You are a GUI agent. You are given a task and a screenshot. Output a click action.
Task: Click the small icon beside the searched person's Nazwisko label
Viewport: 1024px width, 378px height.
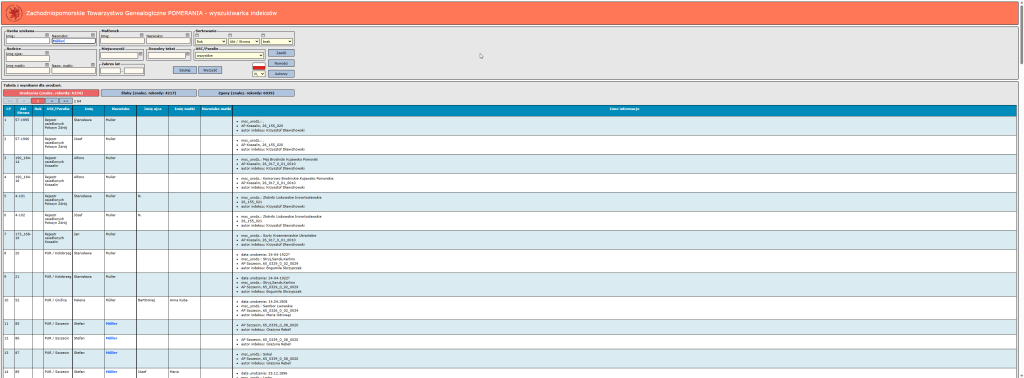[93, 35]
